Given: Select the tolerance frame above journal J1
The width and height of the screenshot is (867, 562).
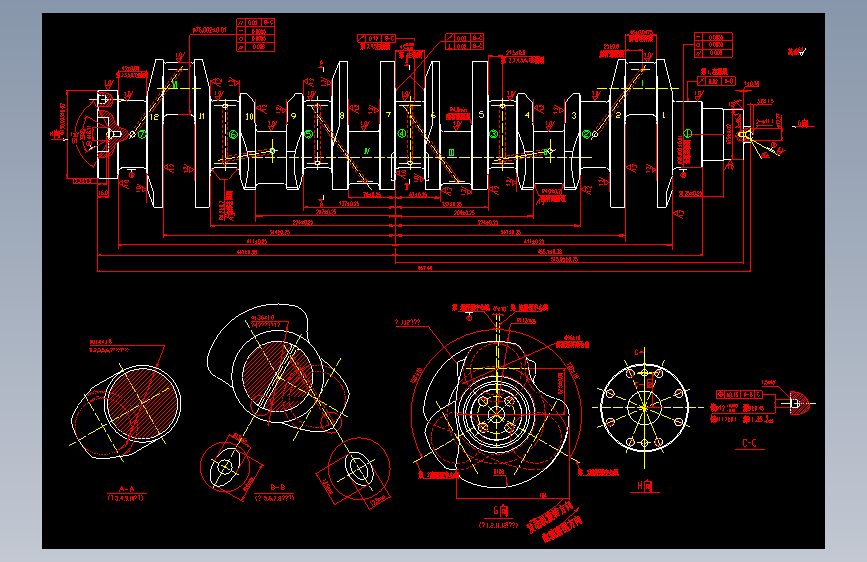Looking at the screenshot, I should click(255, 35).
